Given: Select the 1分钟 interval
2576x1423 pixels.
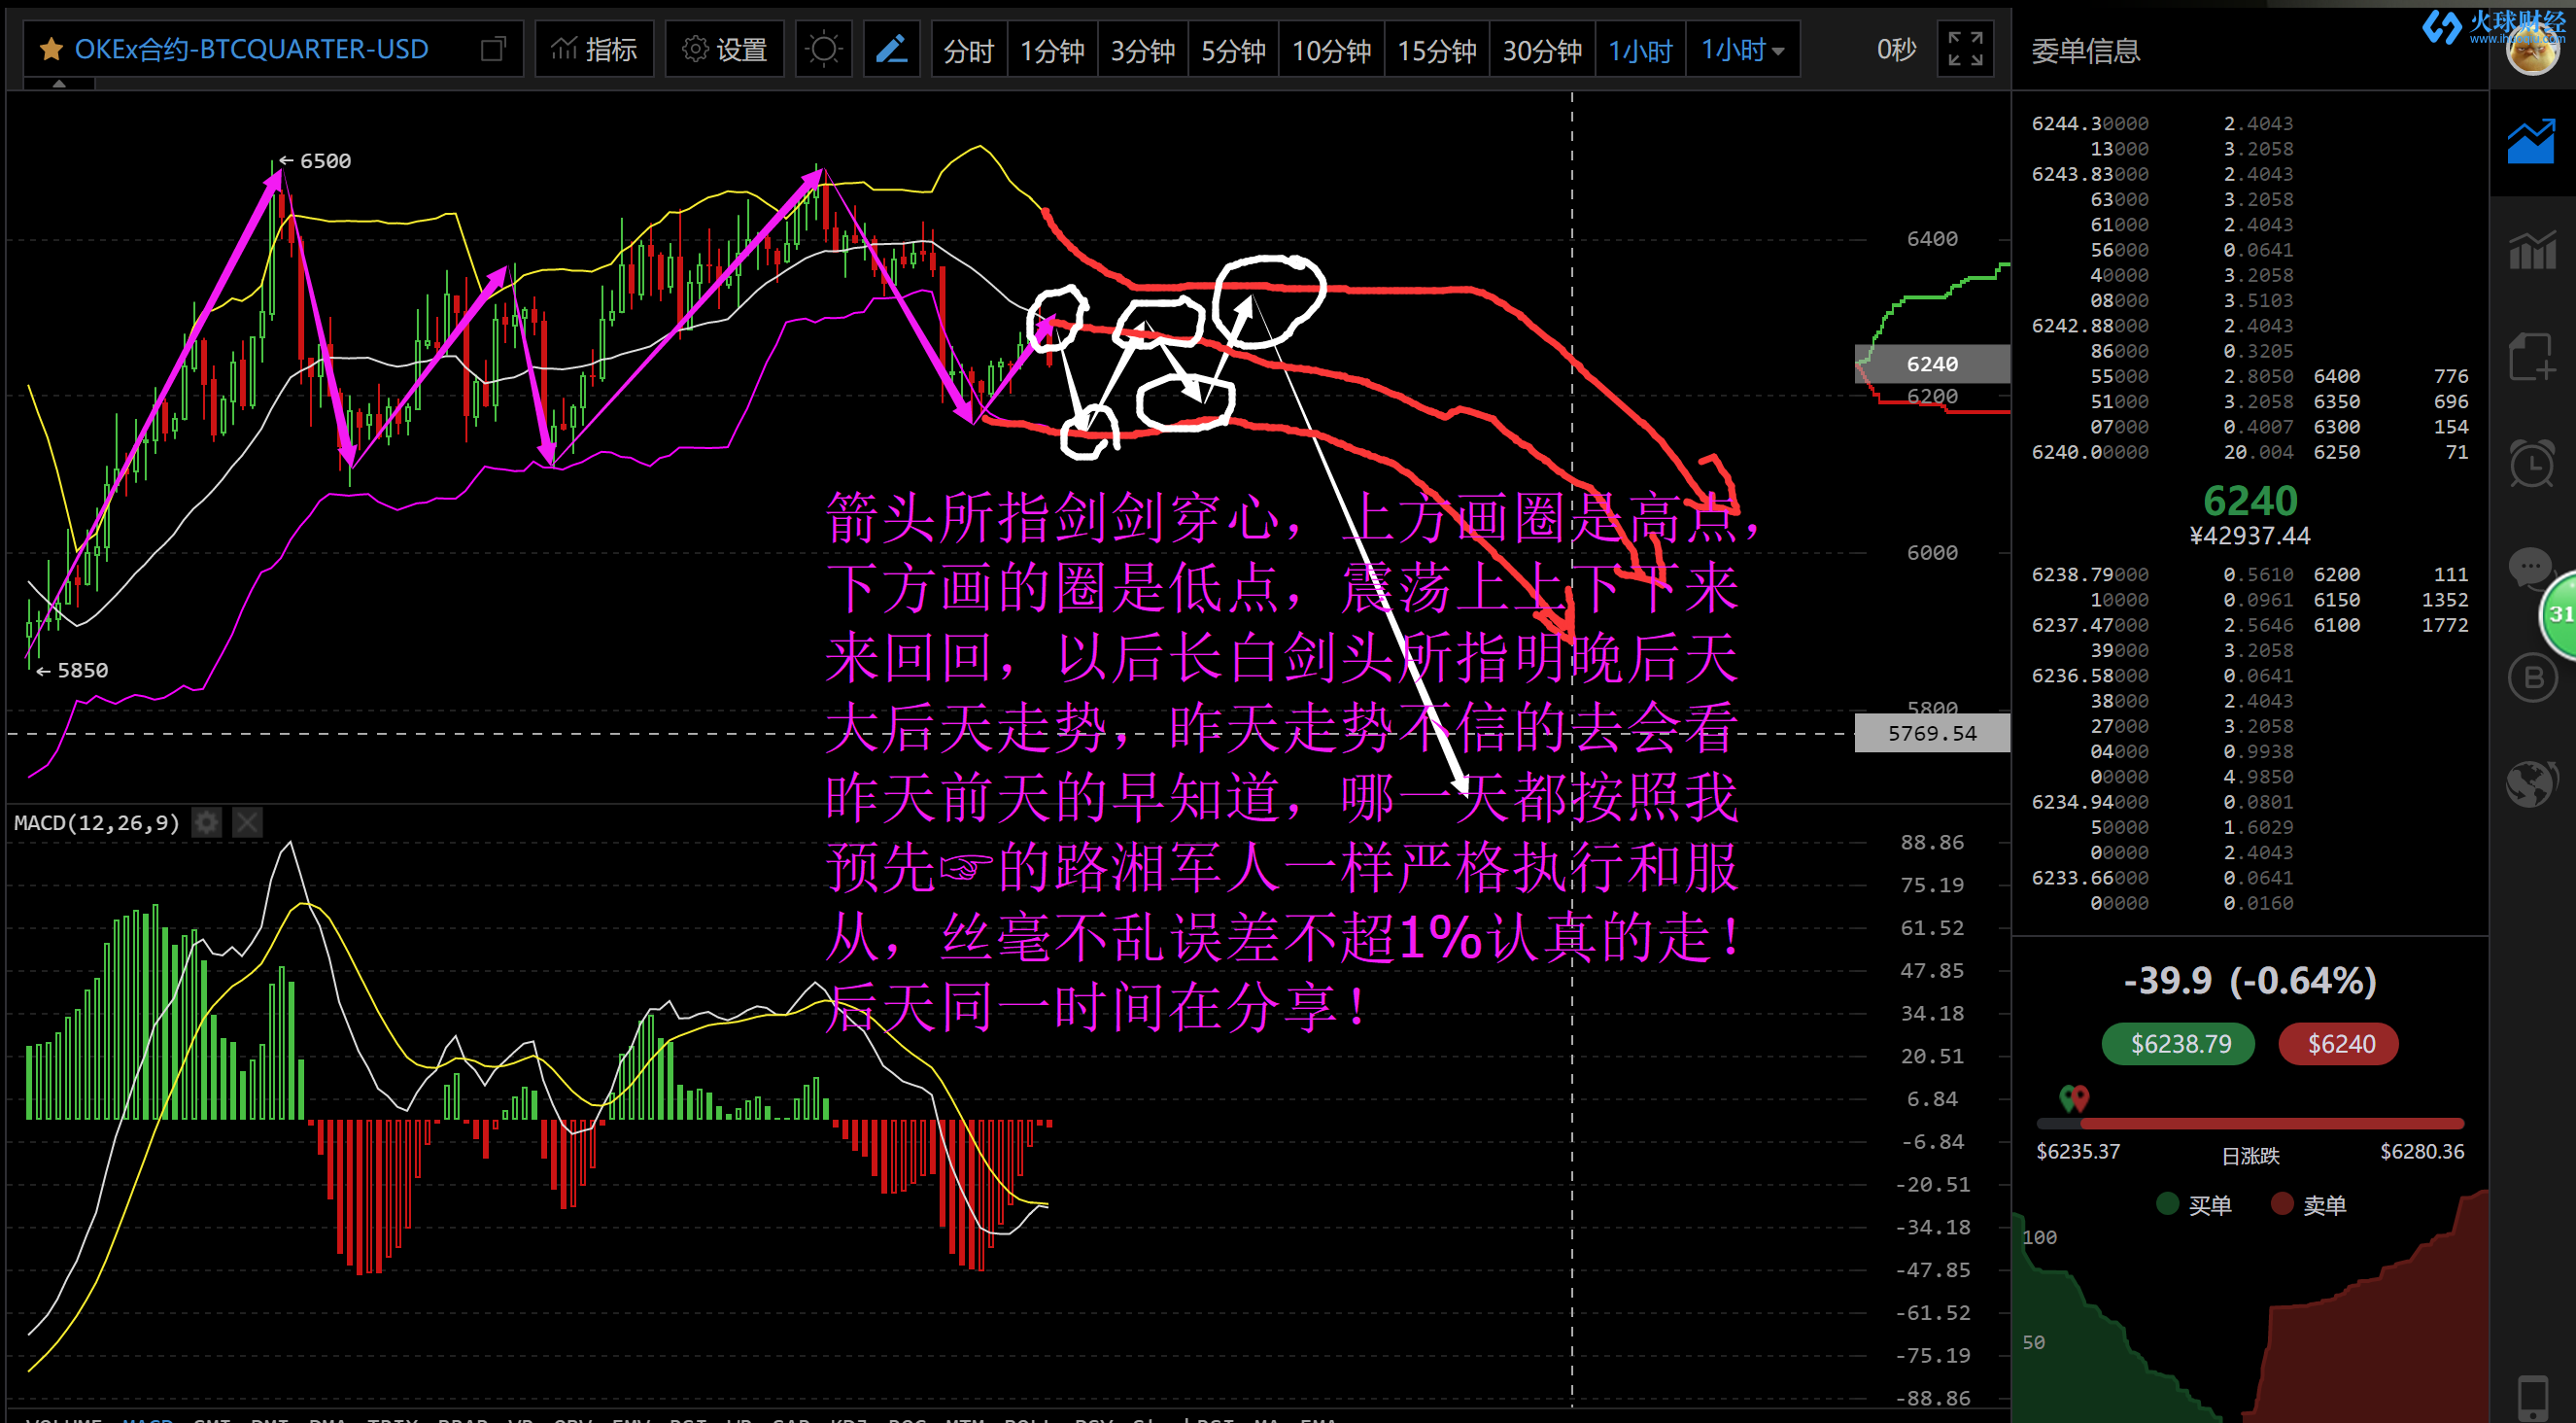Looking at the screenshot, I should pos(1051,50).
